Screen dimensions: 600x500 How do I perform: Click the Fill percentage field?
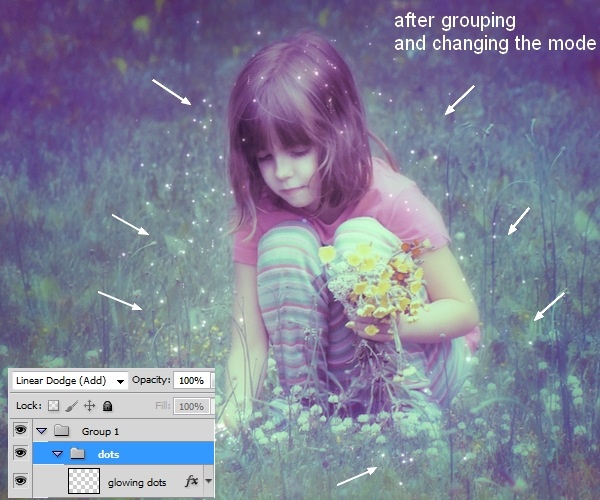(189, 406)
